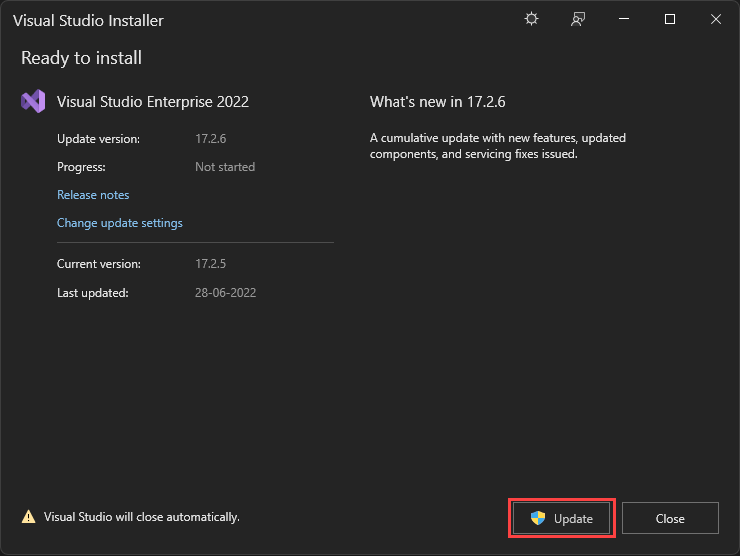This screenshot has height=556, width=740.
Task: Click the Not started progress status
Action: pos(225,167)
